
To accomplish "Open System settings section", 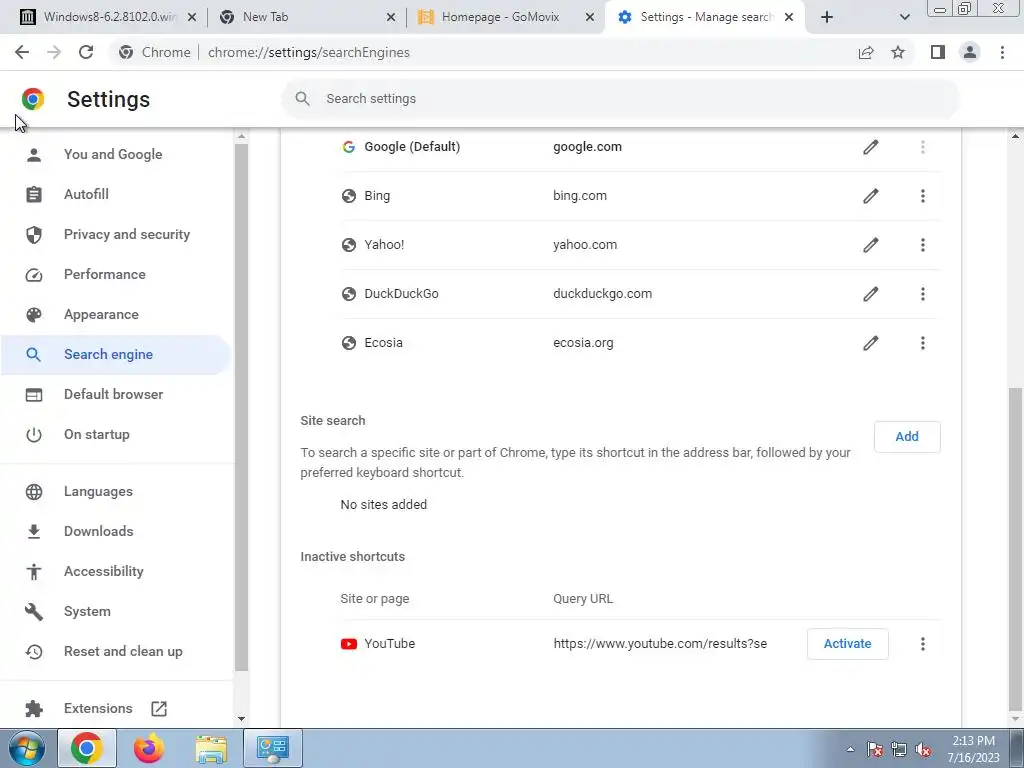I will 116,612.
